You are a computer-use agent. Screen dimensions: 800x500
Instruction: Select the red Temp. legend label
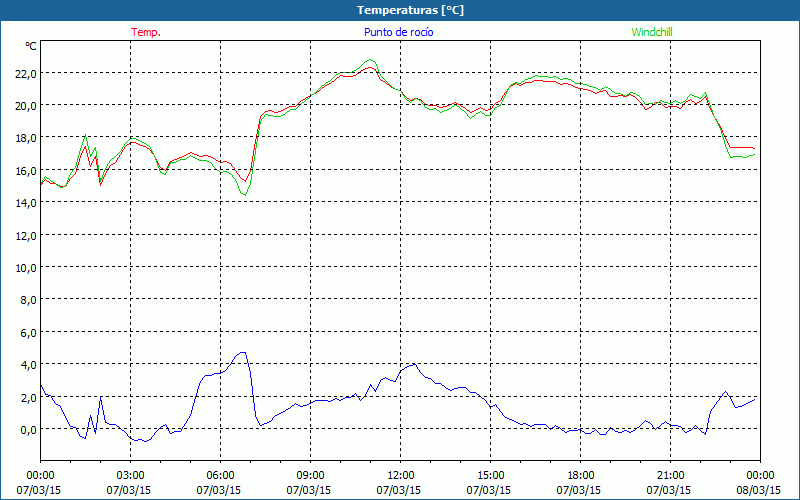pyautogui.click(x=146, y=32)
